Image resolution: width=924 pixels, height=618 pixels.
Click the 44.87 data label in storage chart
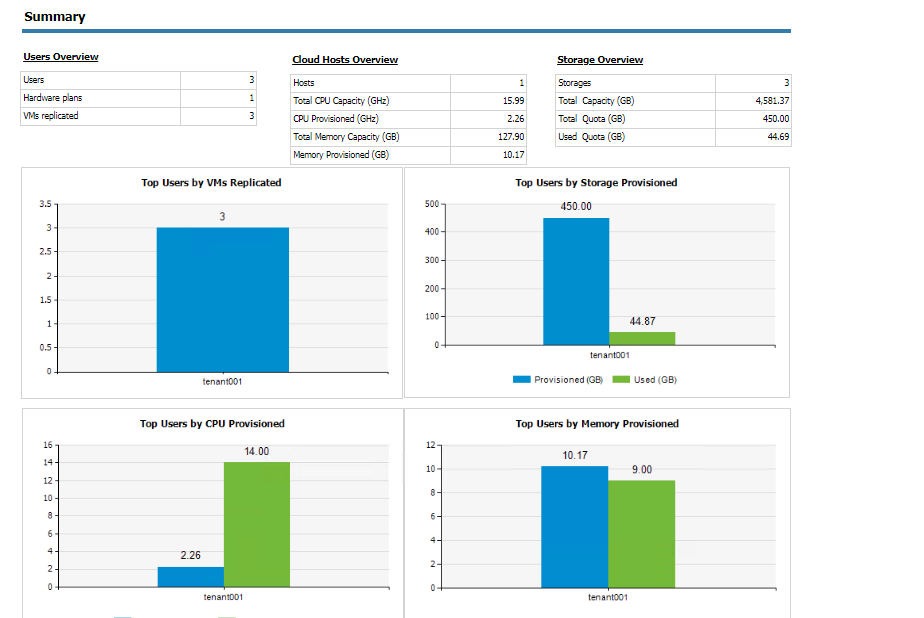click(x=642, y=321)
